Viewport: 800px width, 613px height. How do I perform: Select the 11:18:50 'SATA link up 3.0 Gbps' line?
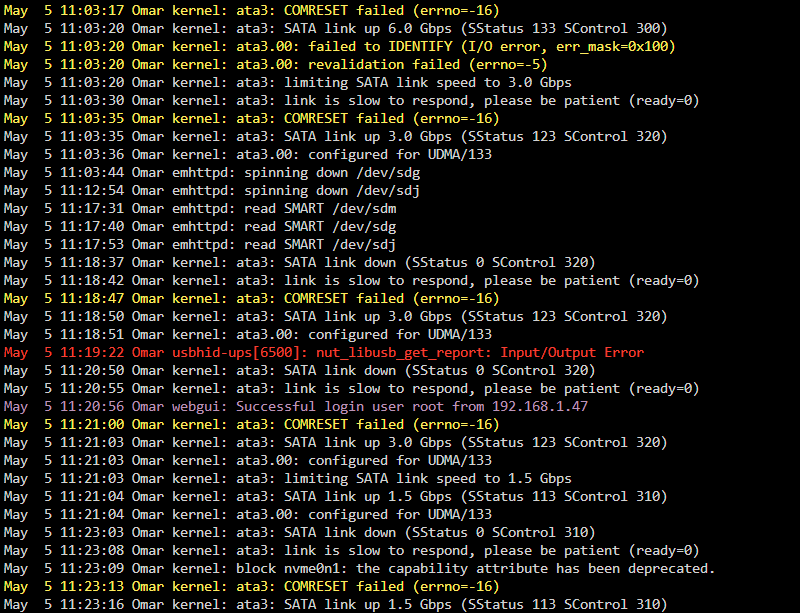click(x=335, y=316)
